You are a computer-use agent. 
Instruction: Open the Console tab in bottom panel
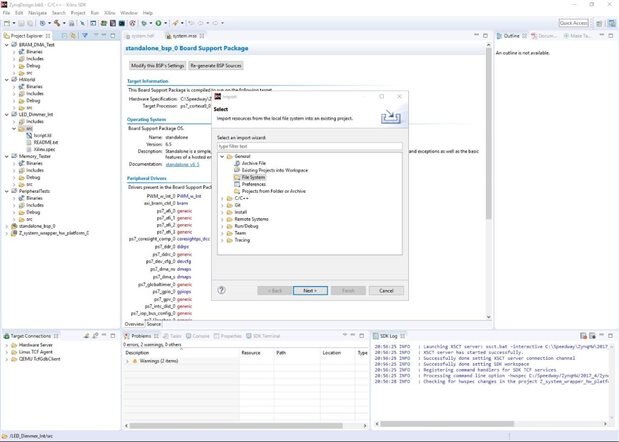coord(200,336)
